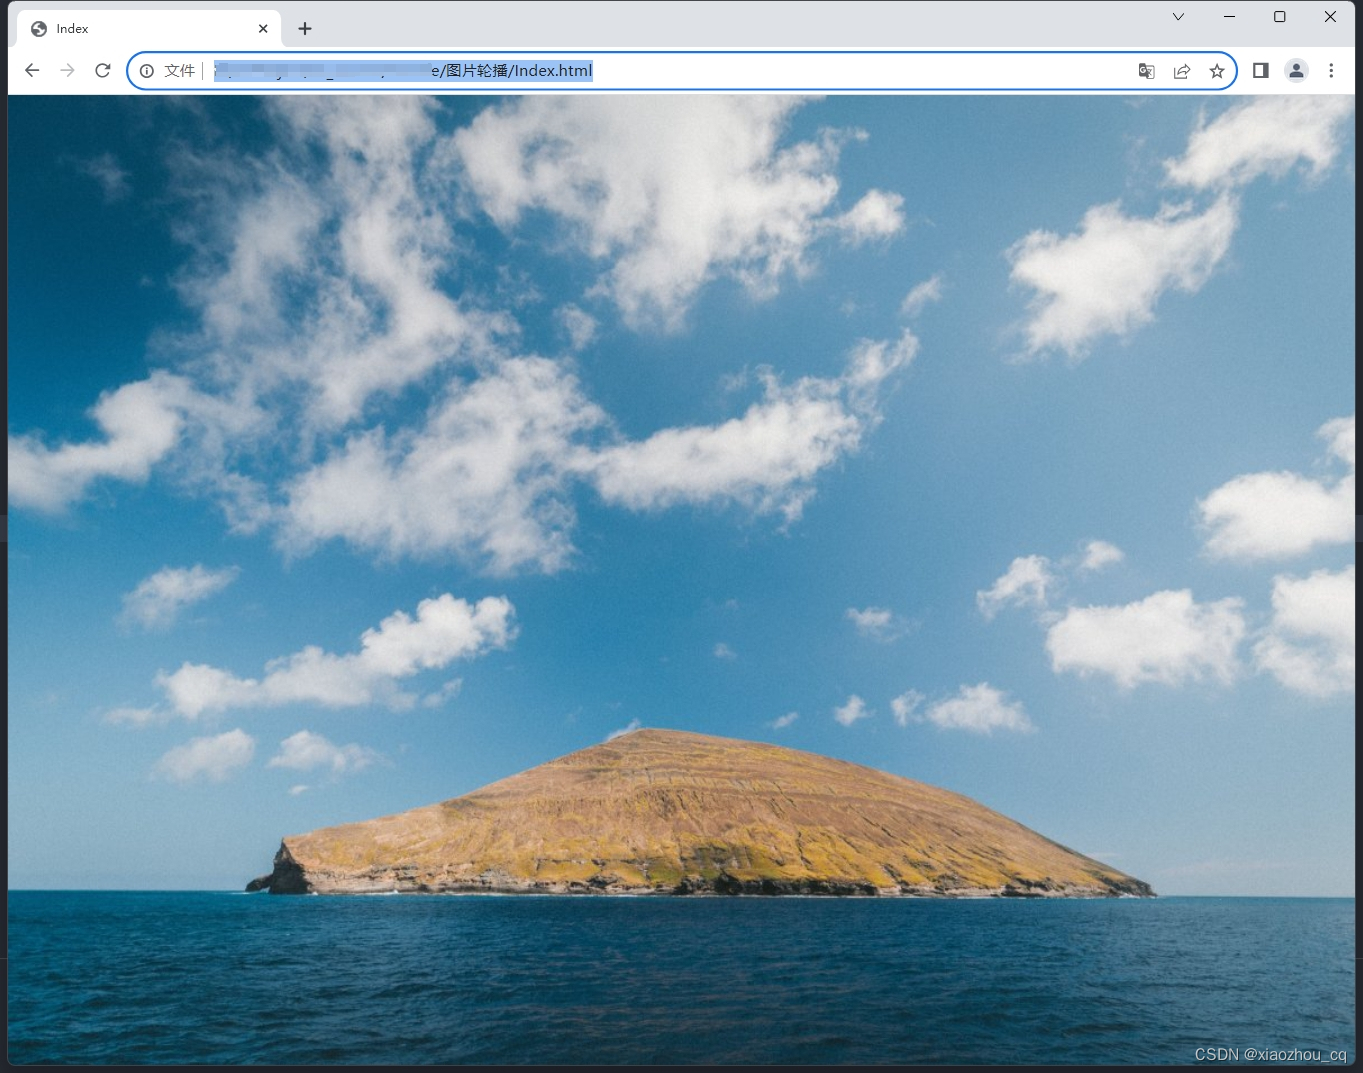Screen dimensions: 1363x1073
Task: Share this page from the address bar
Action: (x=1182, y=71)
